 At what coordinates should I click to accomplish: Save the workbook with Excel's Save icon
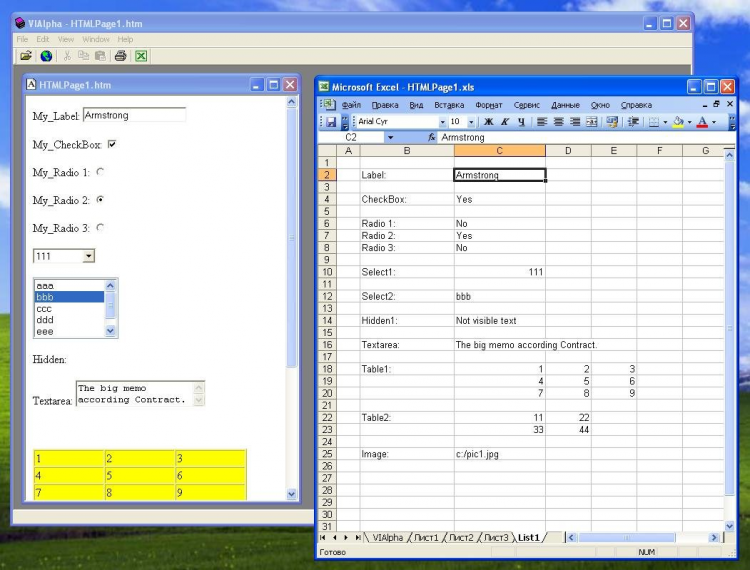(x=331, y=122)
